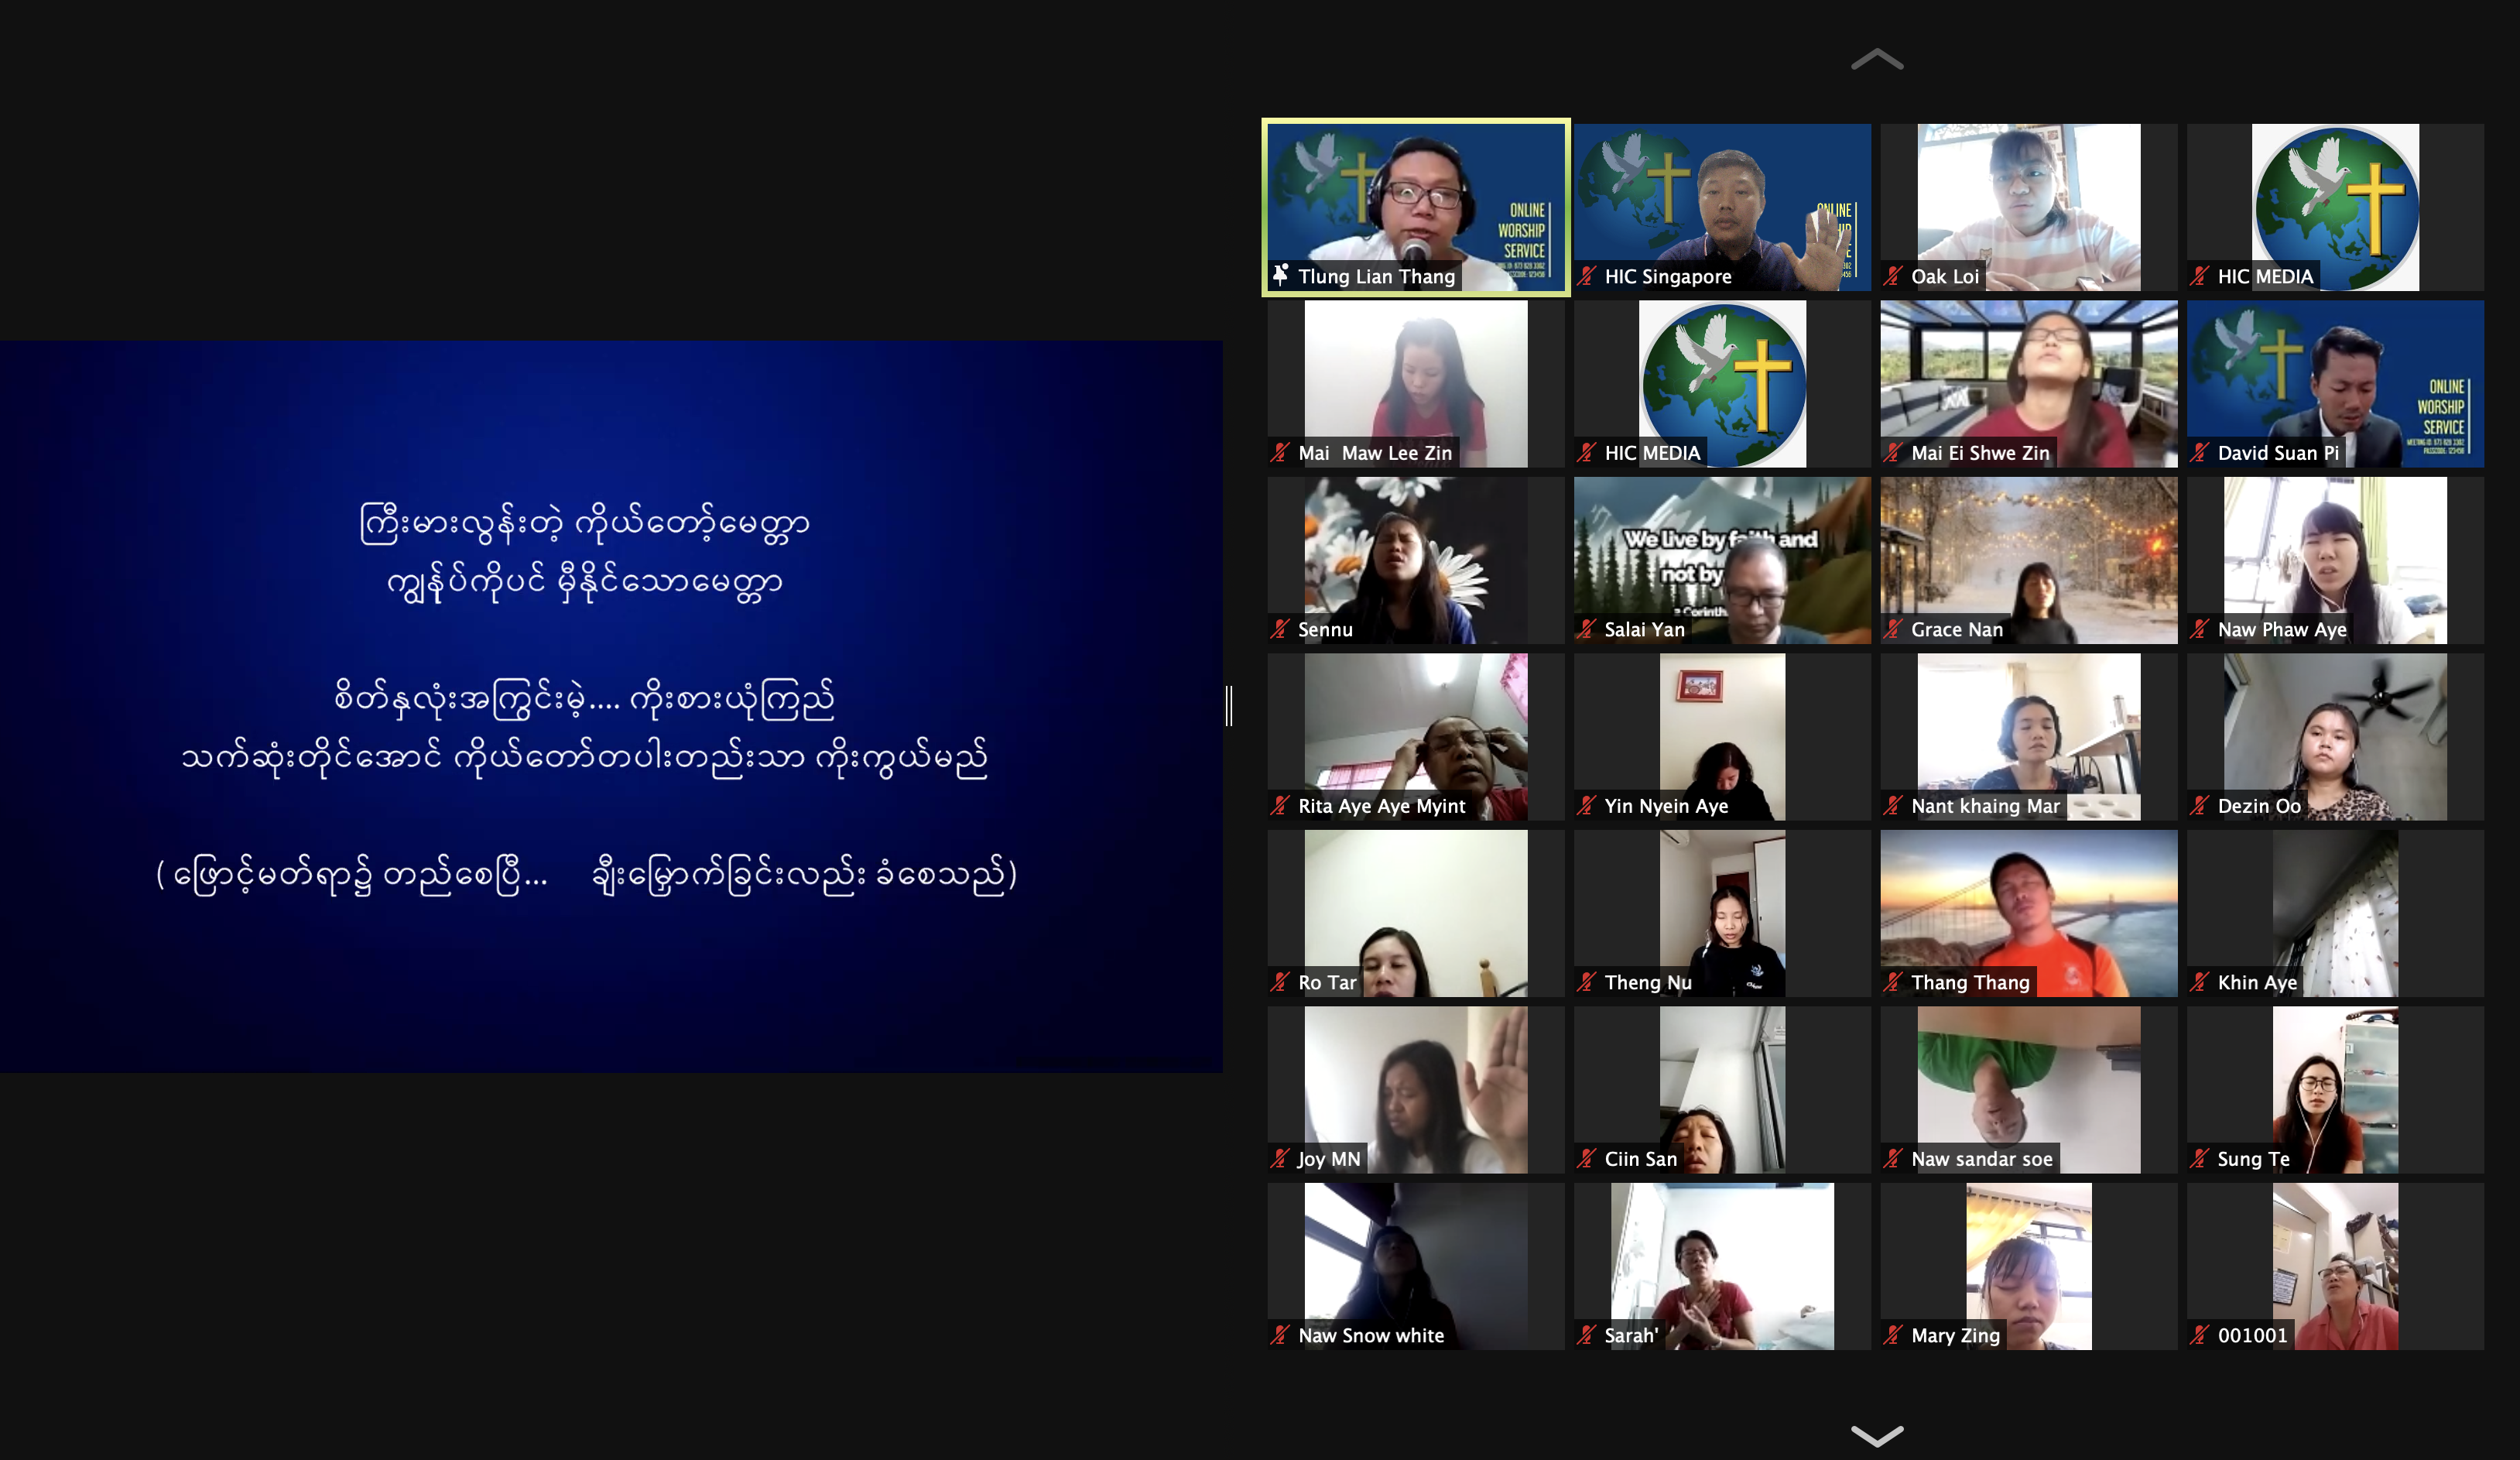2520x1460 pixels.
Task: Click muted mic icon next to Salai Yan
Action: [x=1586, y=629]
